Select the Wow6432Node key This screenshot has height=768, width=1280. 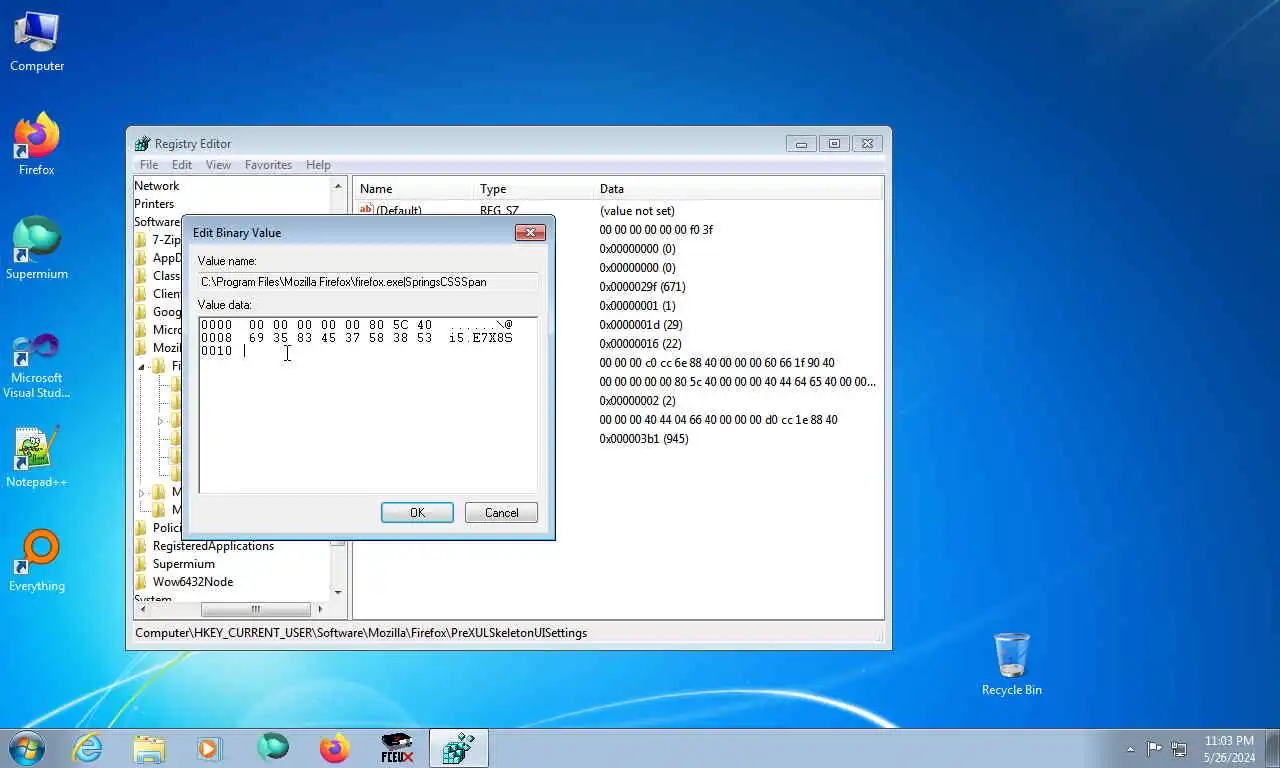coord(193,582)
